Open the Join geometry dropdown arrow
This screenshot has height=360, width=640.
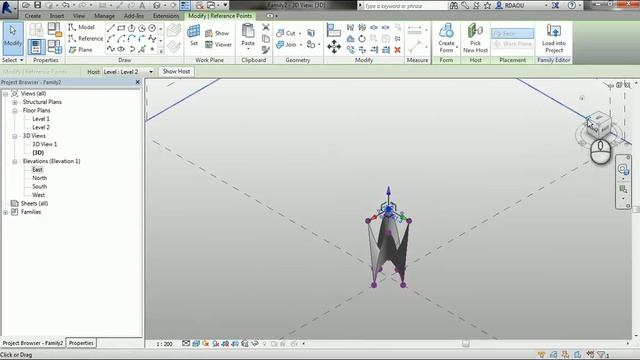(x=301, y=44)
